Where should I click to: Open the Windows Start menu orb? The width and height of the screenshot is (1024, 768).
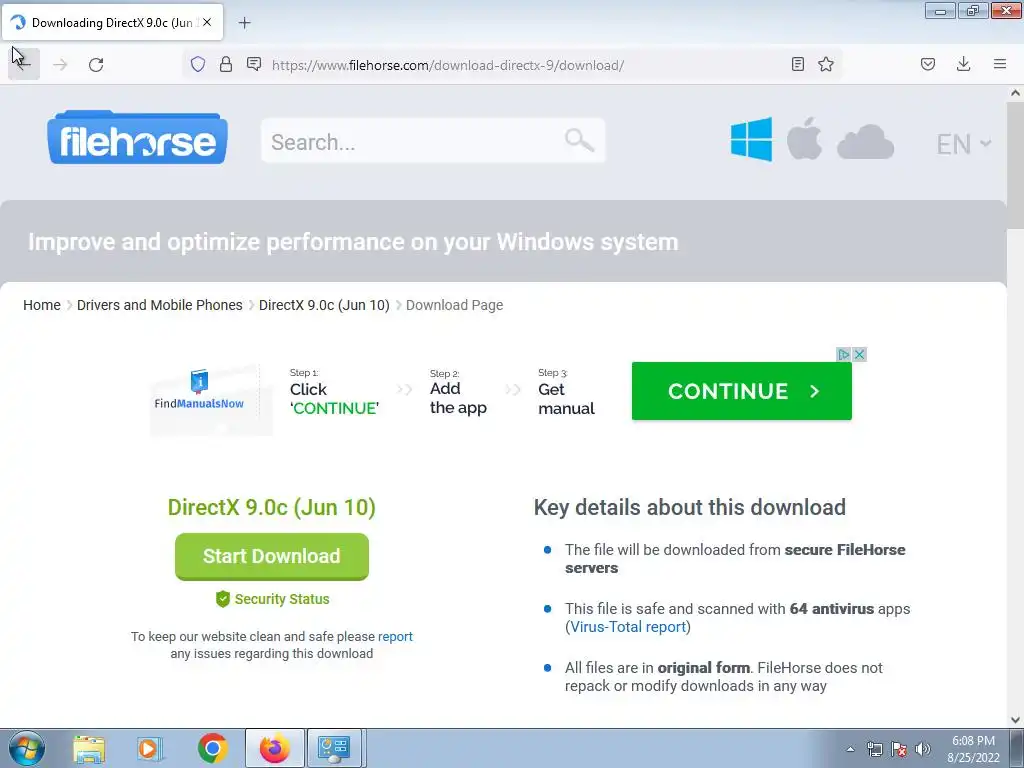[27, 748]
